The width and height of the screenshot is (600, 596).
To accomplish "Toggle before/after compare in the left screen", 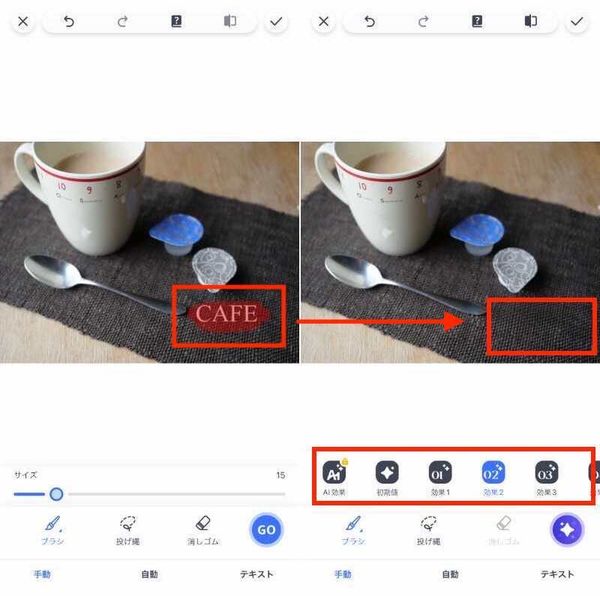I will [230, 21].
